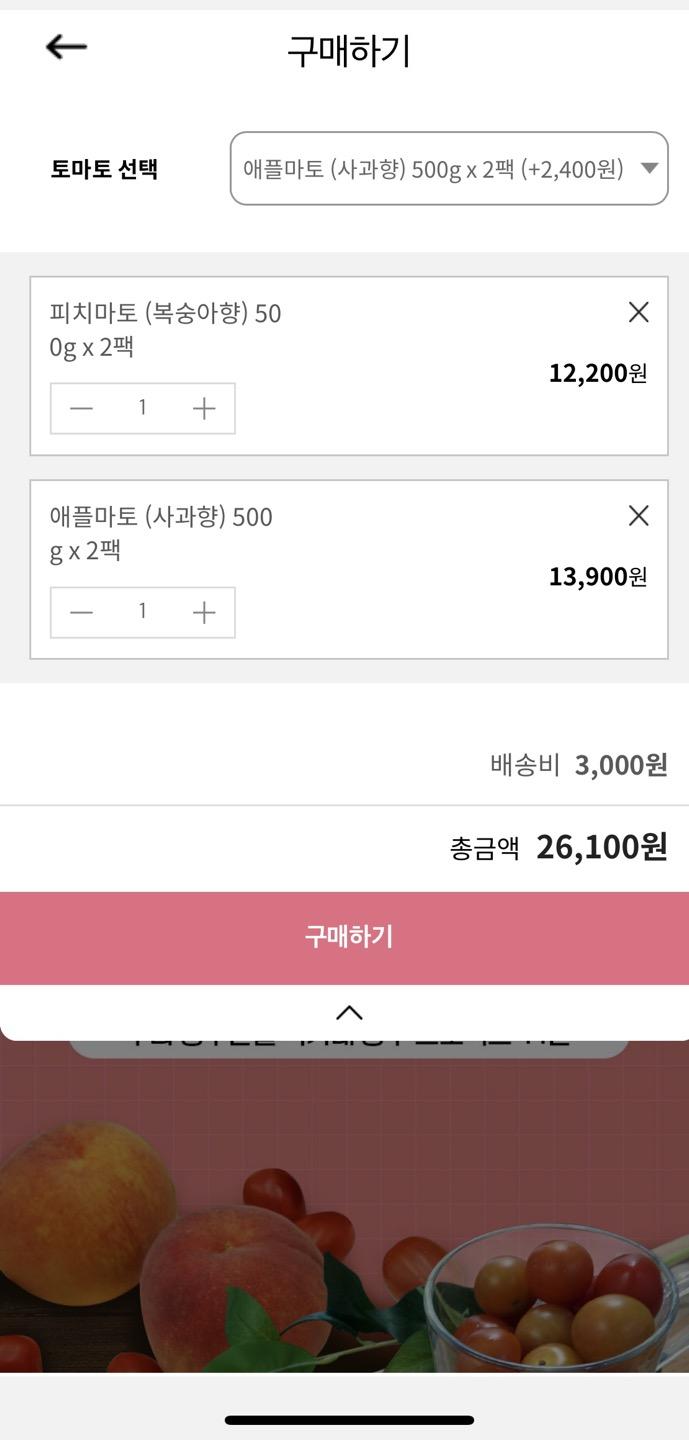Collapse the purchase panel using chevron
689x1440 pixels.
349,1013
